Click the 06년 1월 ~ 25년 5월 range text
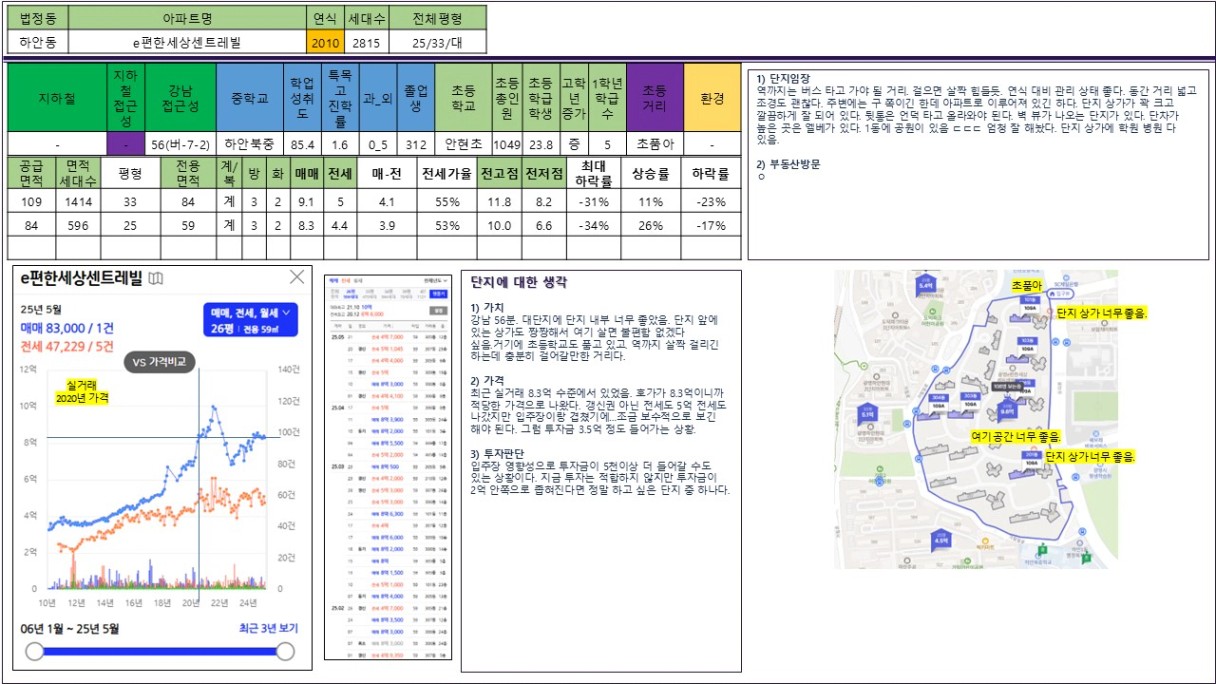The image size is (1216, 684). 70,629
